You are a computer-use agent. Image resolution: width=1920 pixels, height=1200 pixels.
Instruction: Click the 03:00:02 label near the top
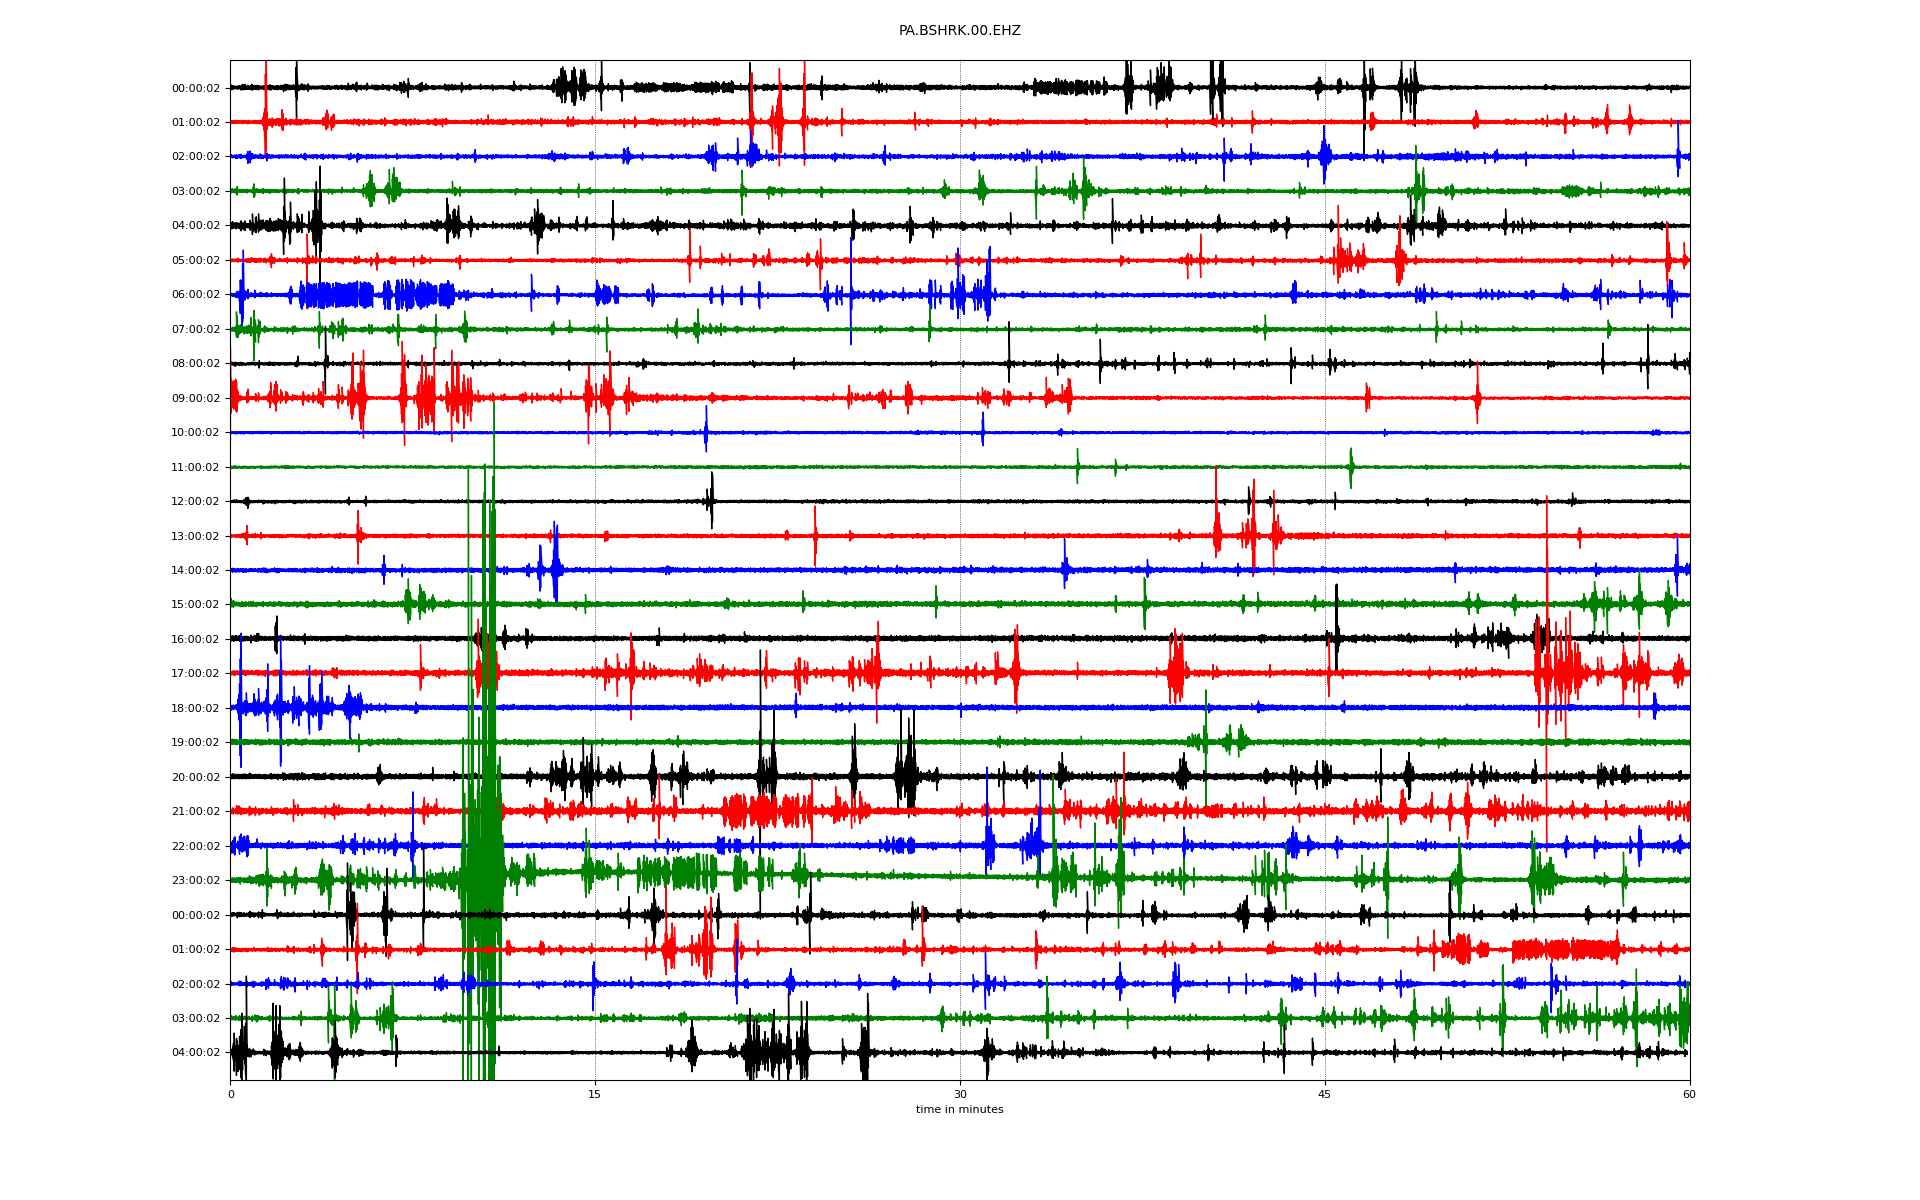pos(195,191)
